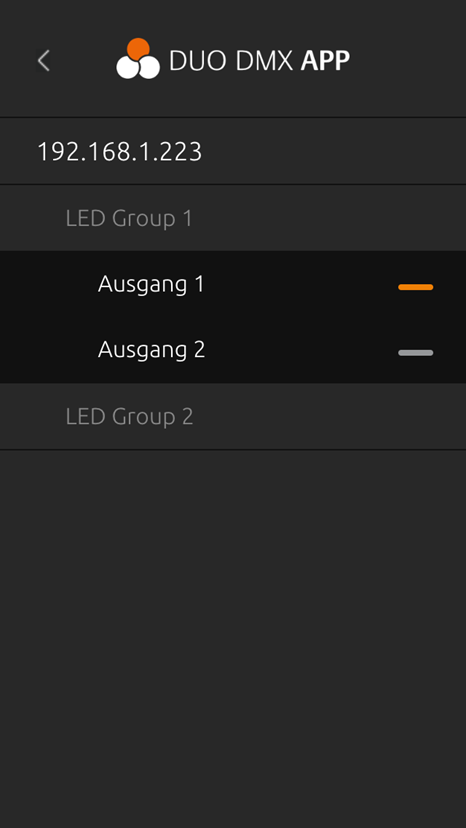Toggle Ausgang 2 output on
The height and width of the screenshot is (828, 466).
pyautogui.click(x=416, y=353)
